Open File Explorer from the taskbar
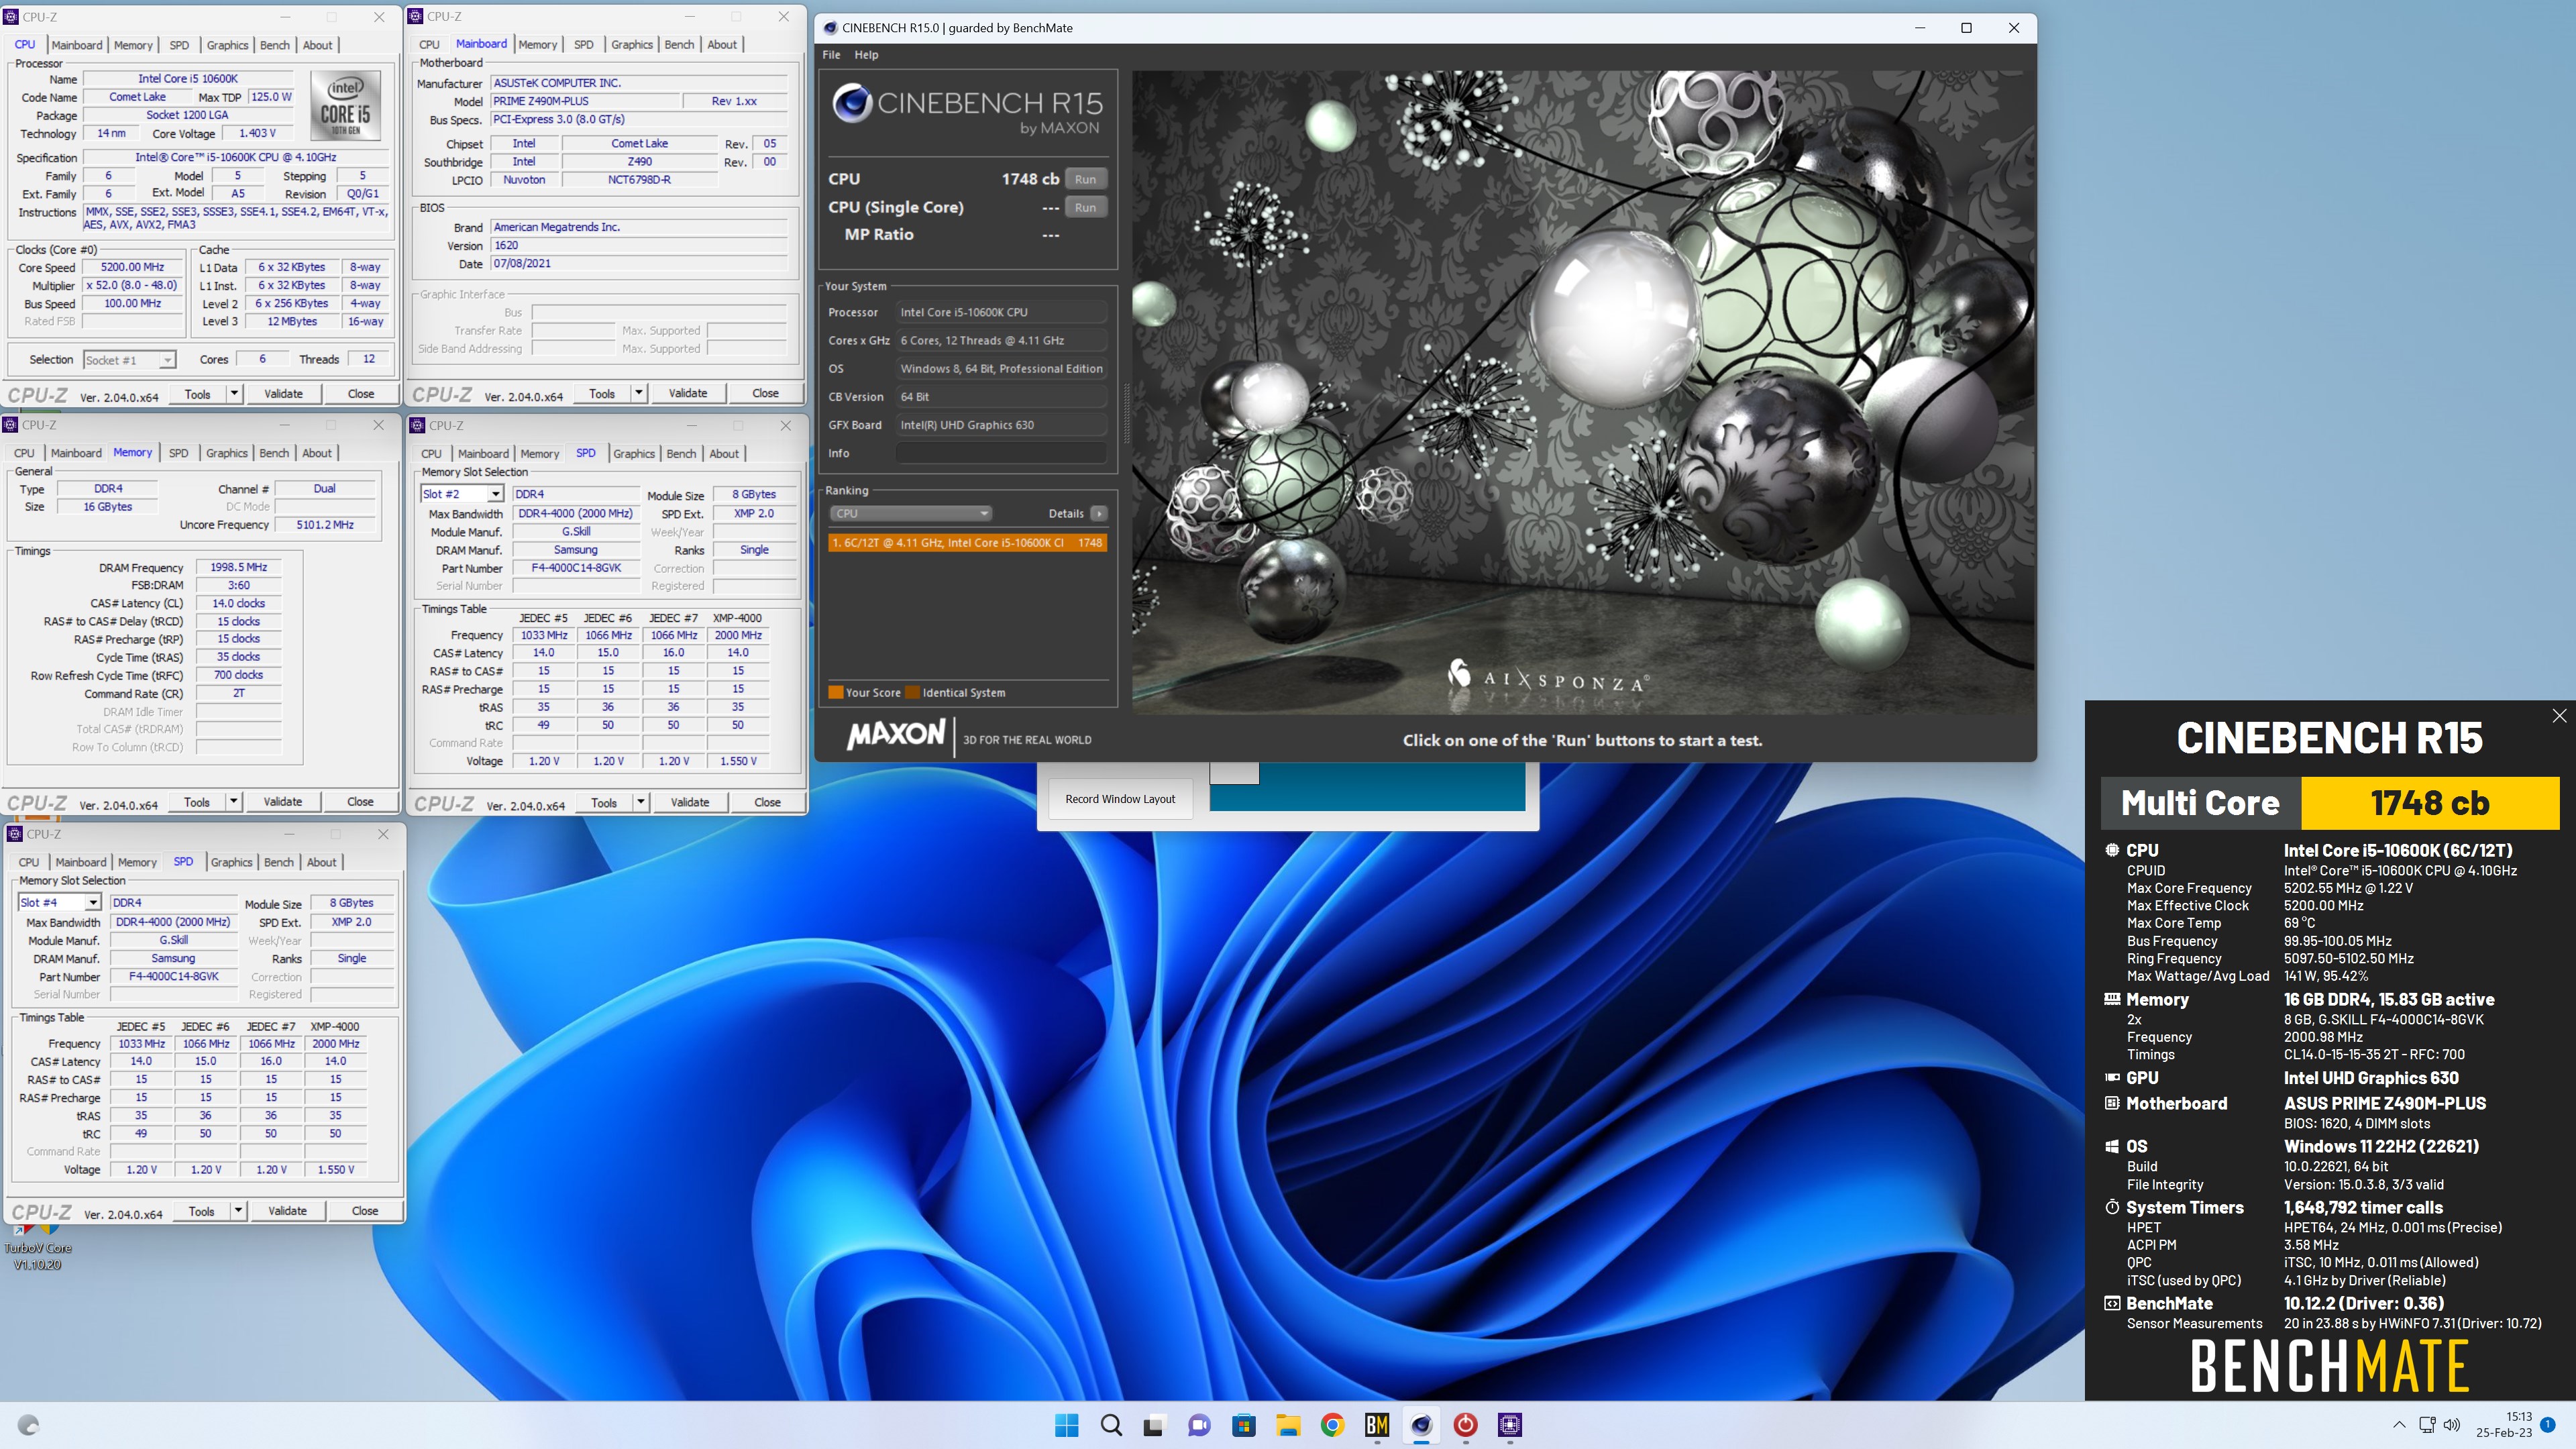Image resolution: width=2576 pixels, height=1449 pixels. click(x=1288, y=1425)
